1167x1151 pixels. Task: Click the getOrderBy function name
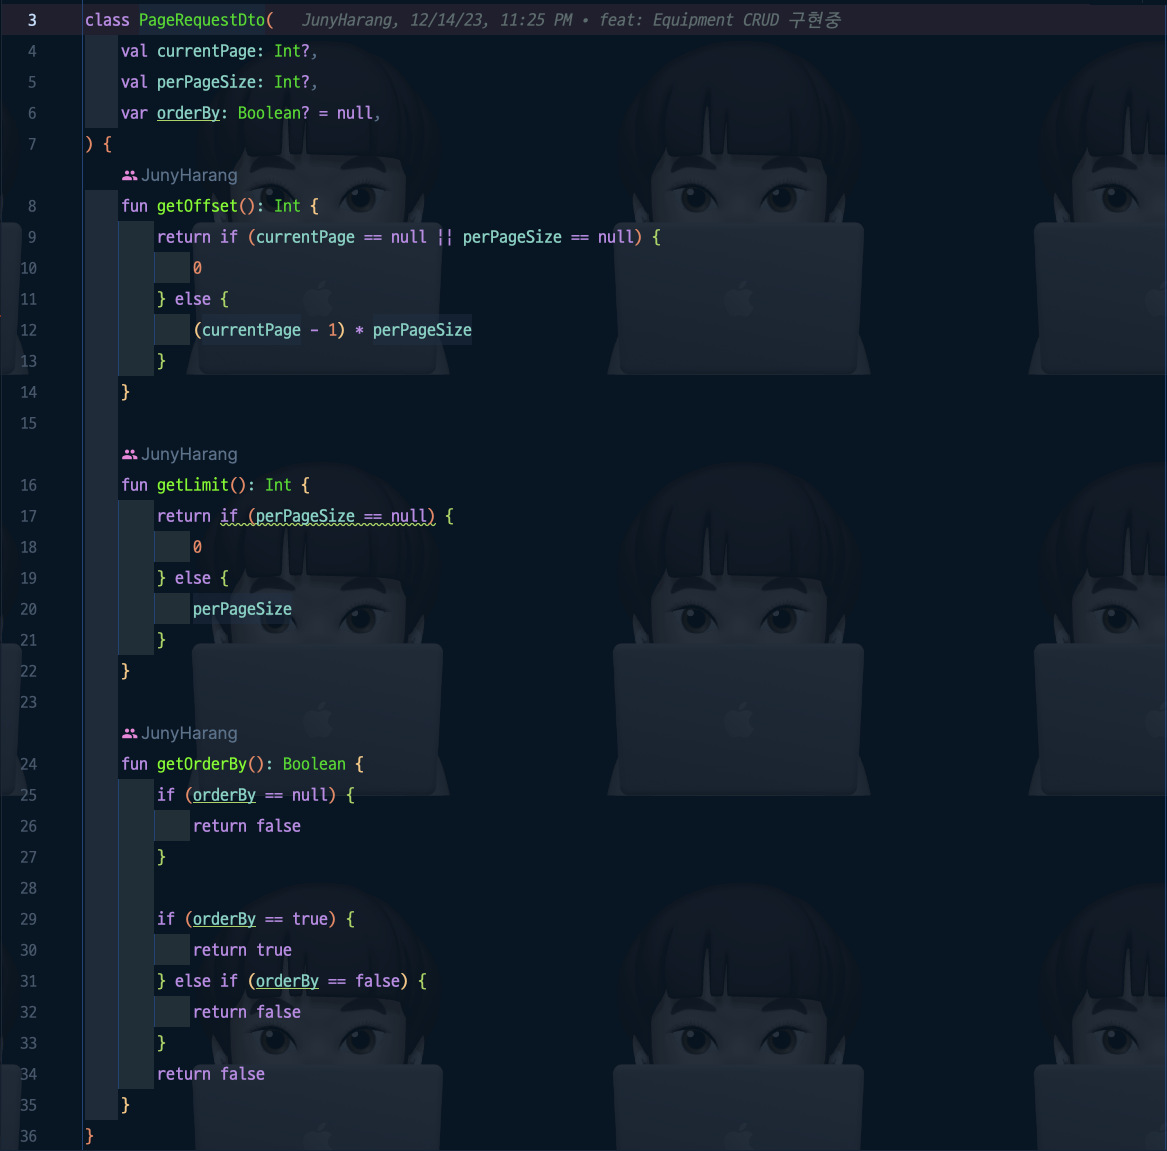201,764
